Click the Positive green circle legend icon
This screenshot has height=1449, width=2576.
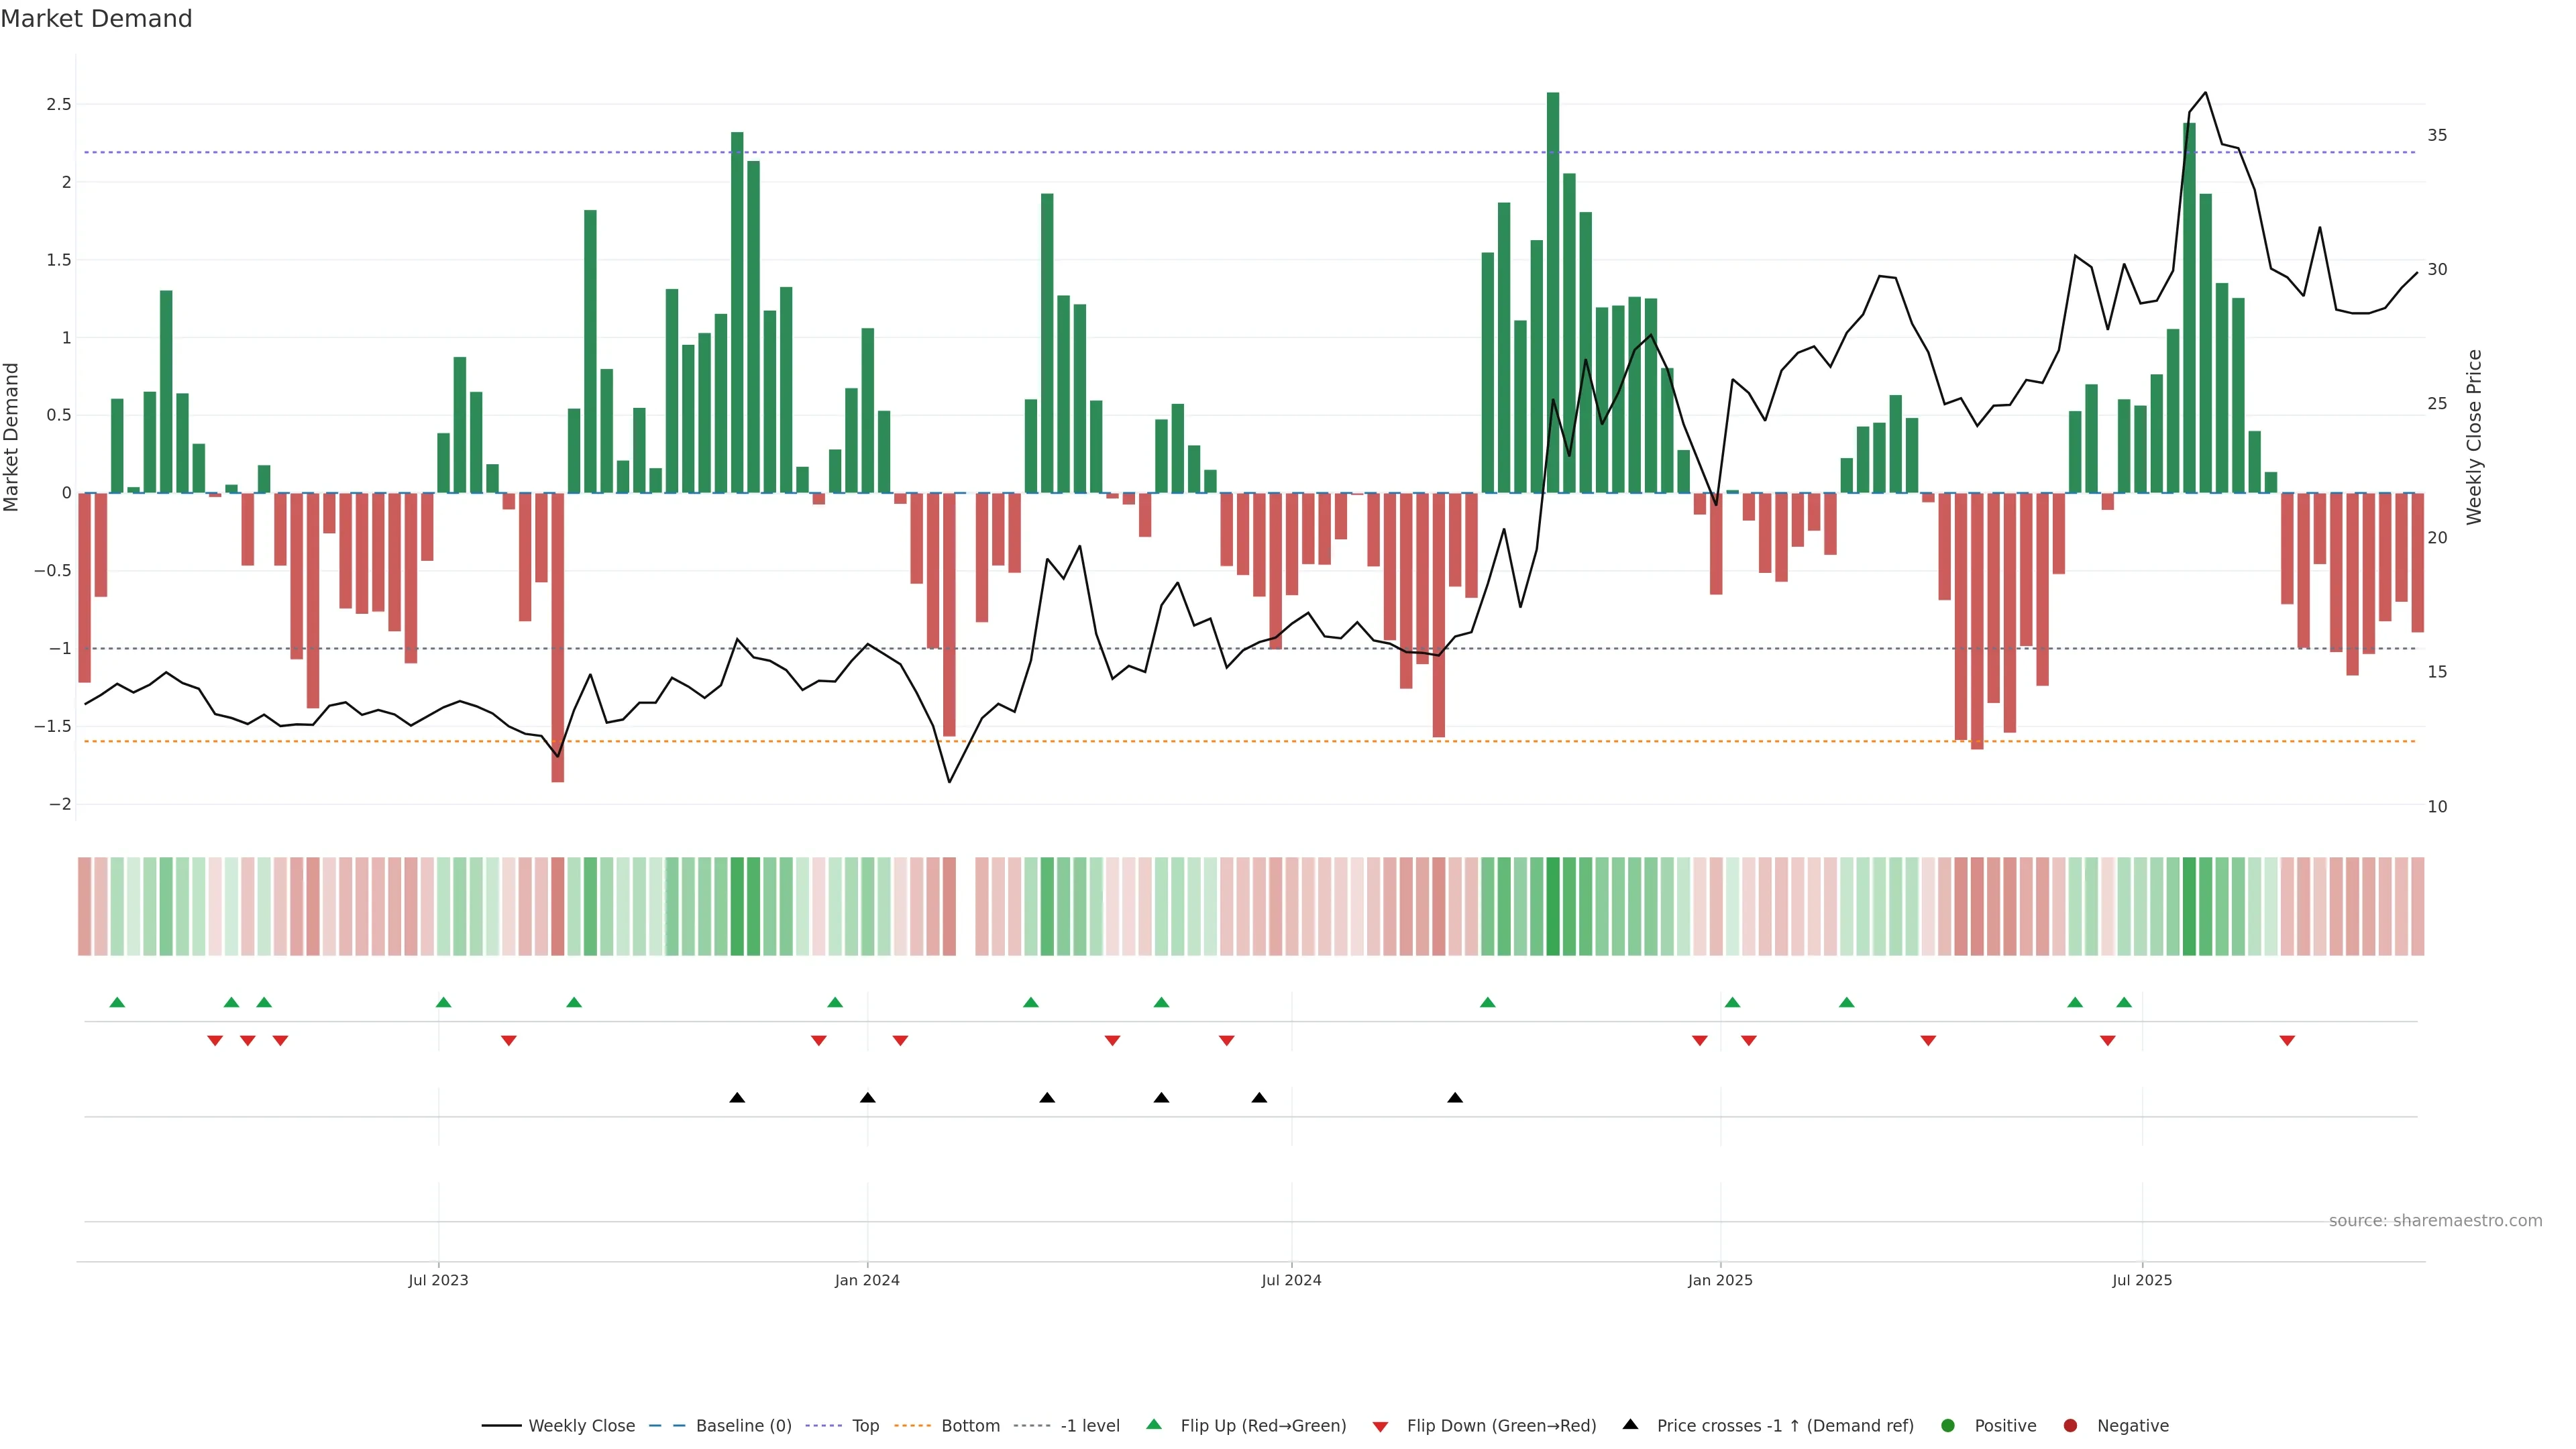pos(1947,1425)
